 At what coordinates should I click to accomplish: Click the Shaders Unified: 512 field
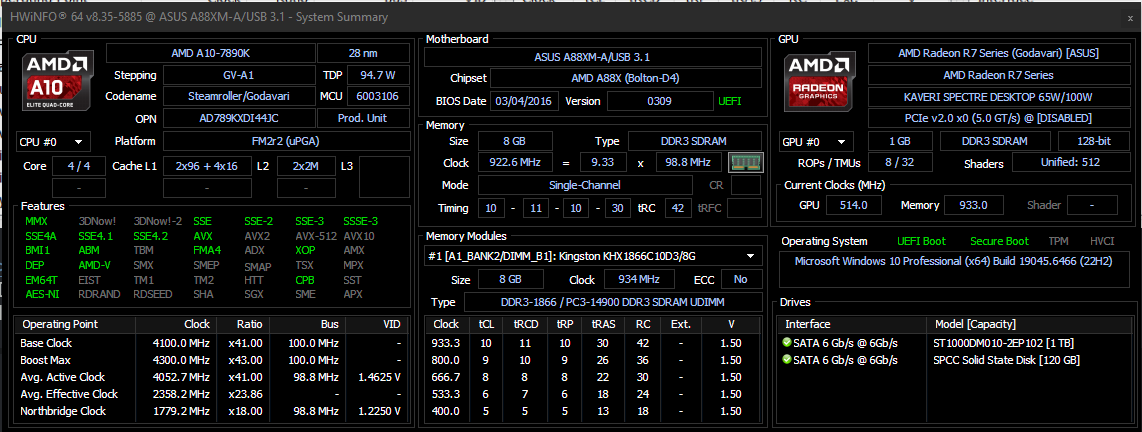point(1070,163)
